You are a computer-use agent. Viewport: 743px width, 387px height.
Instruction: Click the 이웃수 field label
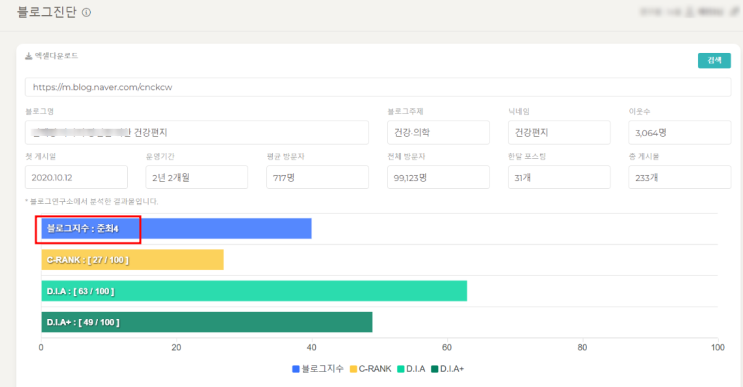tap(639, 111)
